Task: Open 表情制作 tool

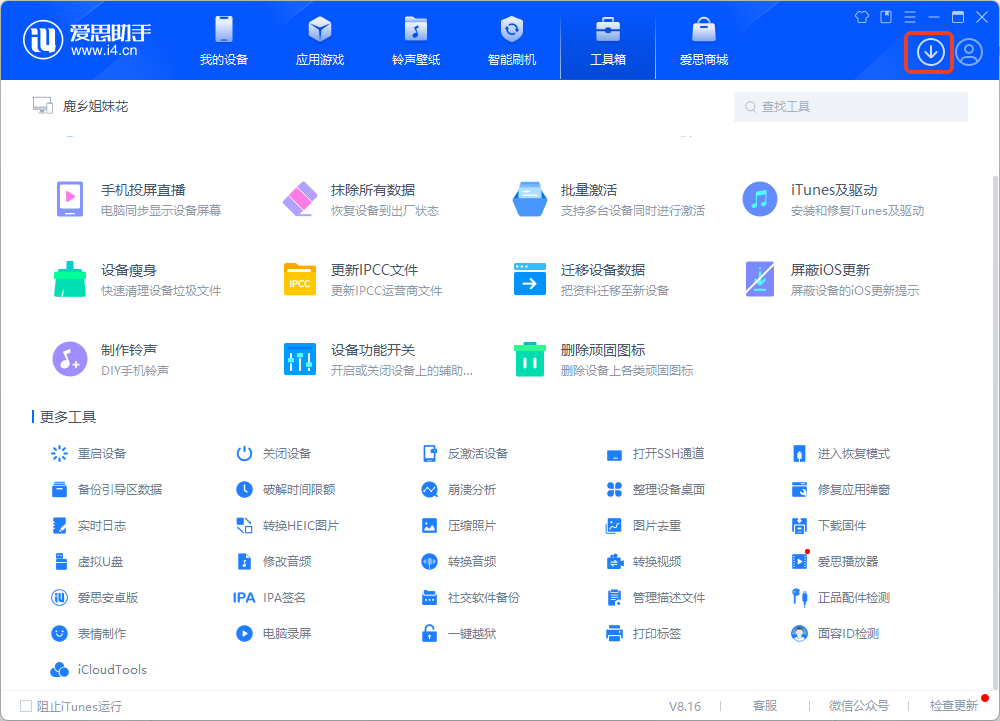Action: click(89, 634)
